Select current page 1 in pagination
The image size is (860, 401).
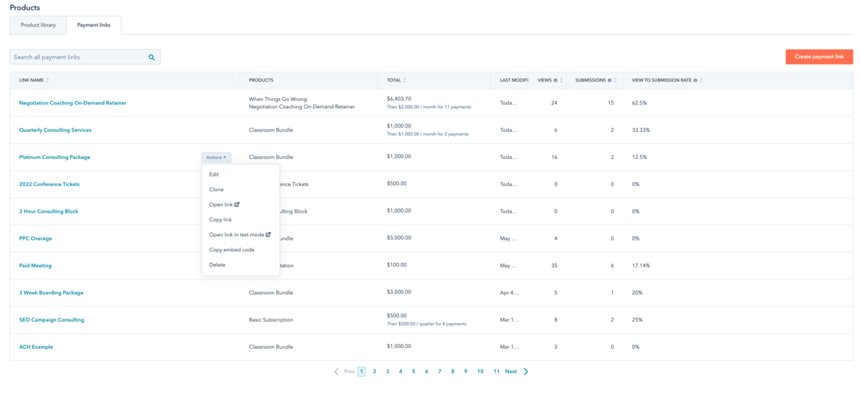361,371
